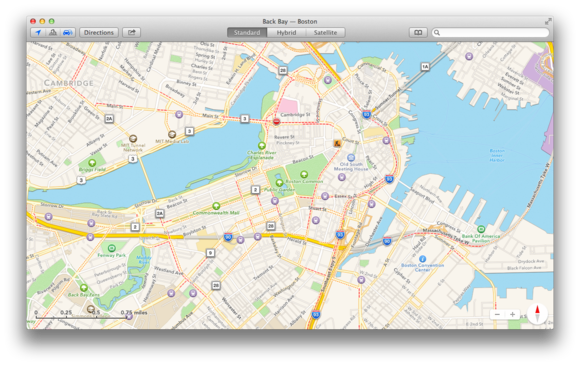Zoom in with the plus button
This screenshot has width=580, height=366.
click(512, 315)
